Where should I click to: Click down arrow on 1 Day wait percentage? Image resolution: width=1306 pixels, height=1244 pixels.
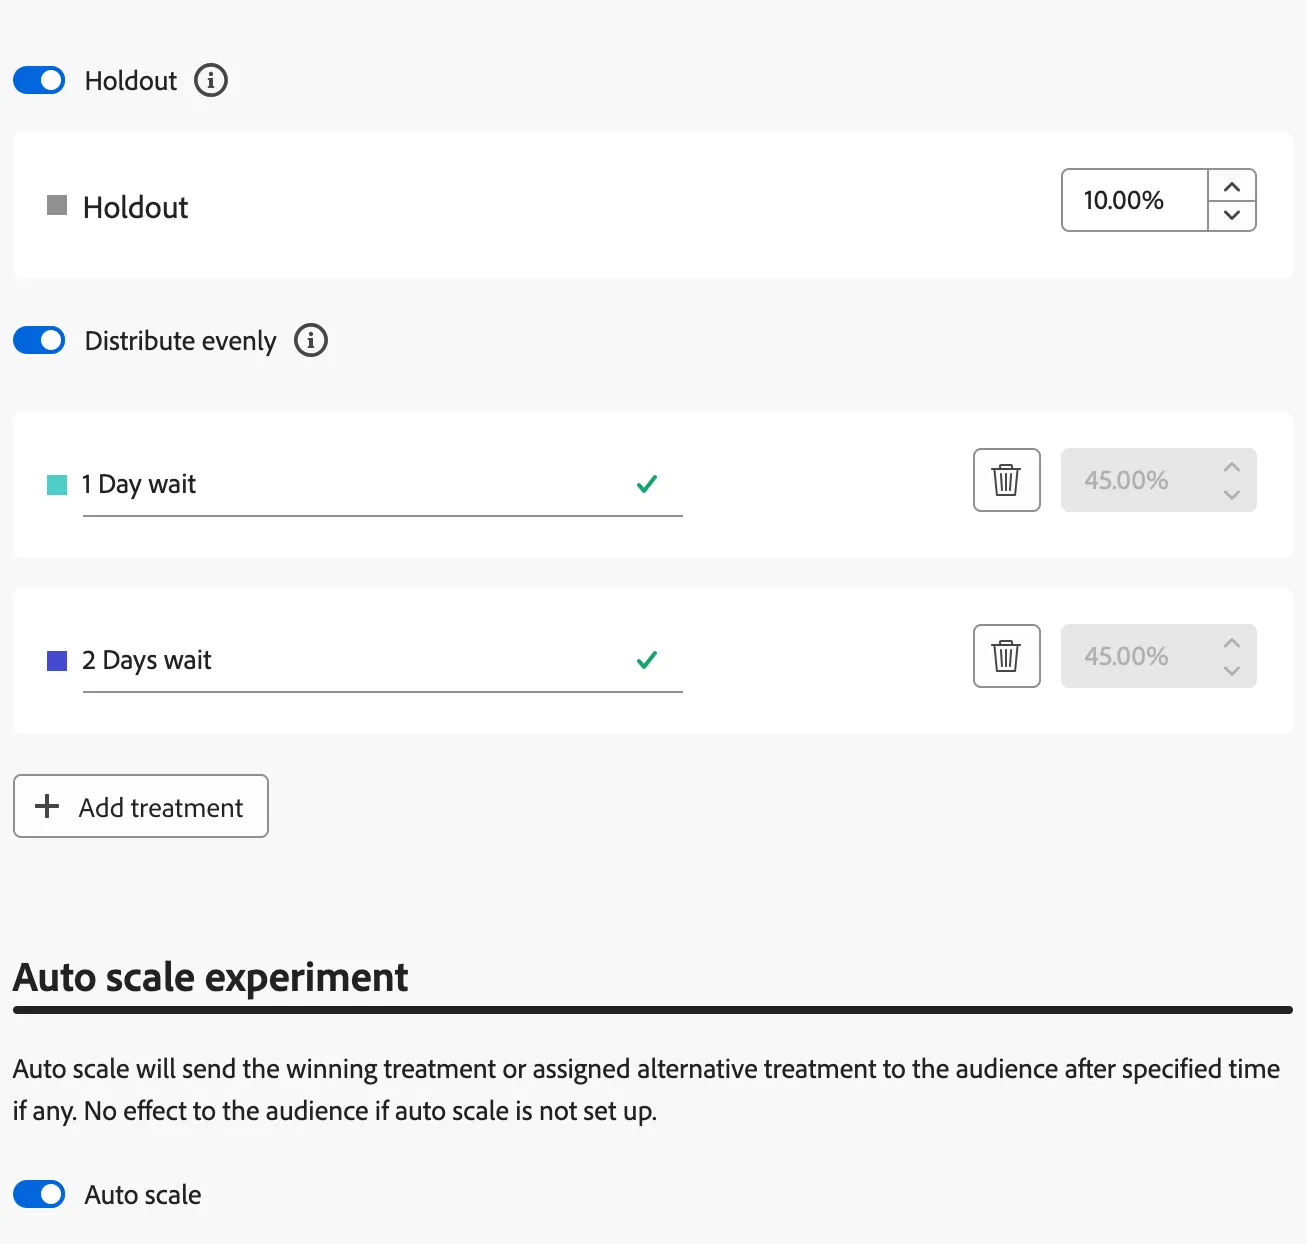click(x=1232, y=495)
